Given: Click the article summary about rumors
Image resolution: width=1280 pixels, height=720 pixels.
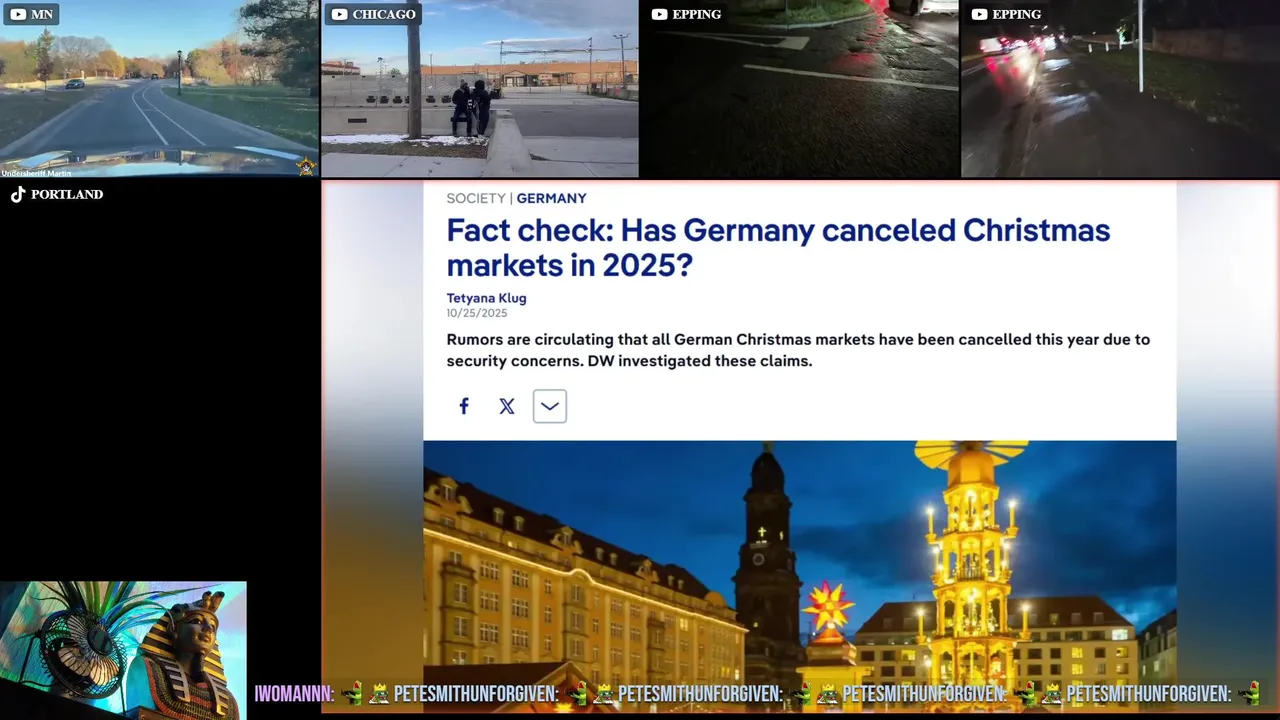Looking at the screenshot, I should click(x=798, y=350).
